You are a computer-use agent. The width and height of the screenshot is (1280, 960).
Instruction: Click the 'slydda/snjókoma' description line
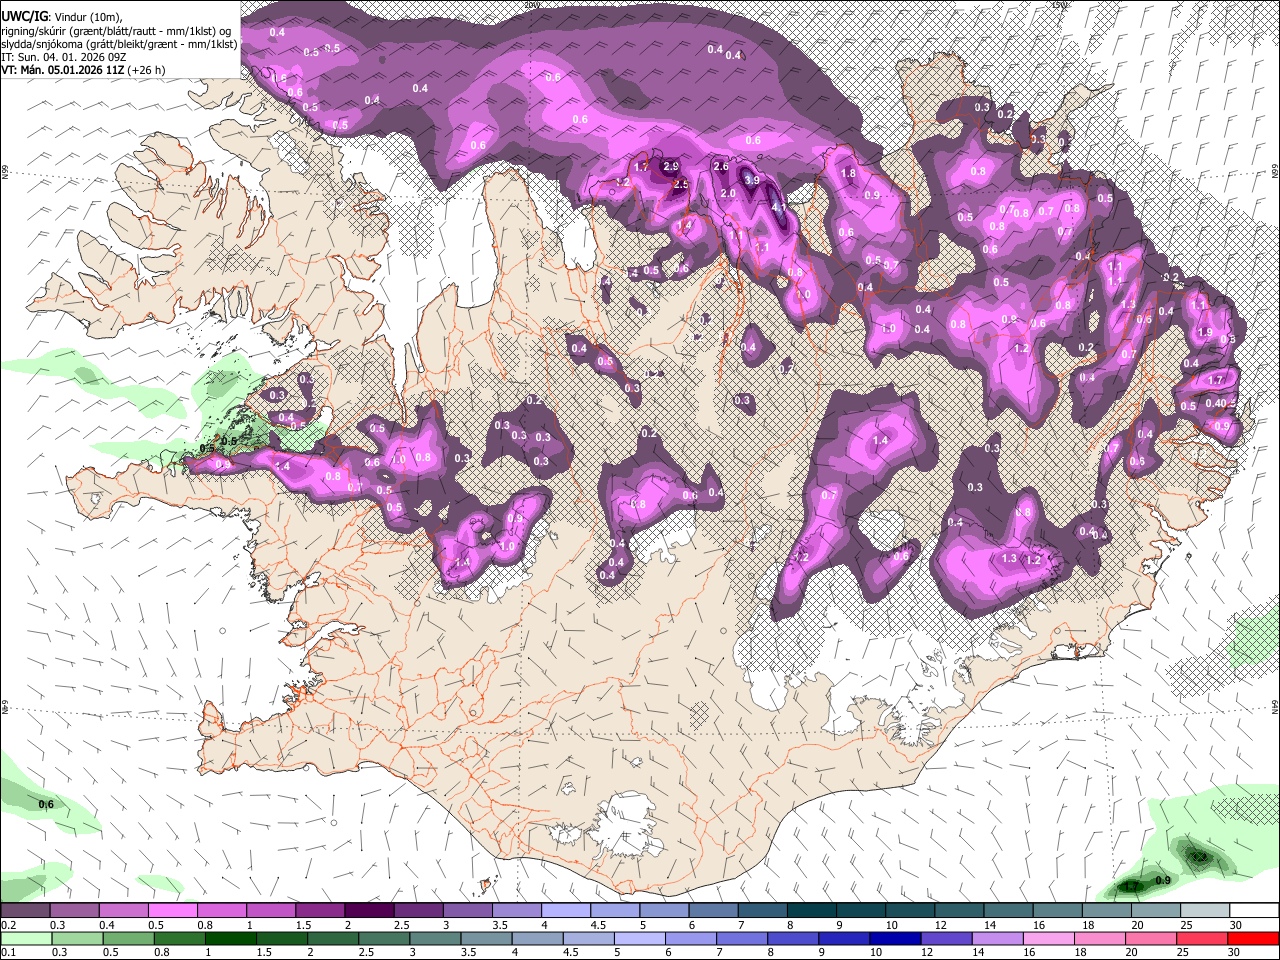pyautogui.click(x=119, y=44)
